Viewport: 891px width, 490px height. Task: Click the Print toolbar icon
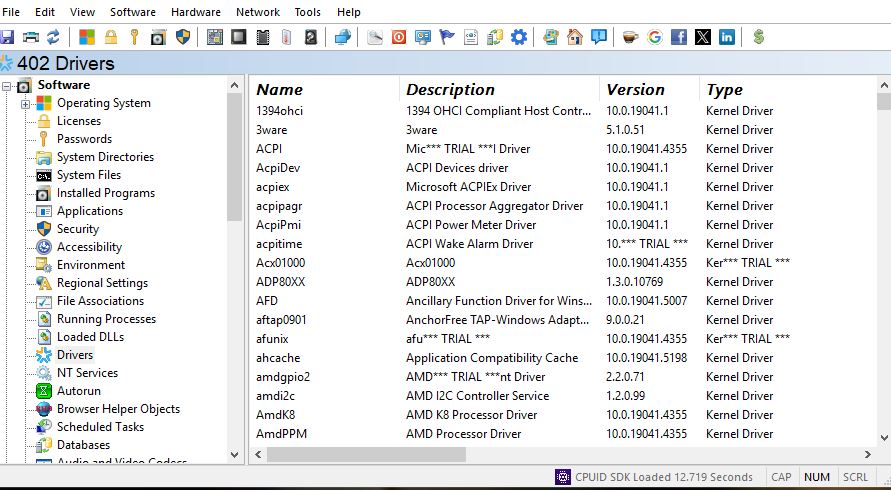tap(30, 38)
